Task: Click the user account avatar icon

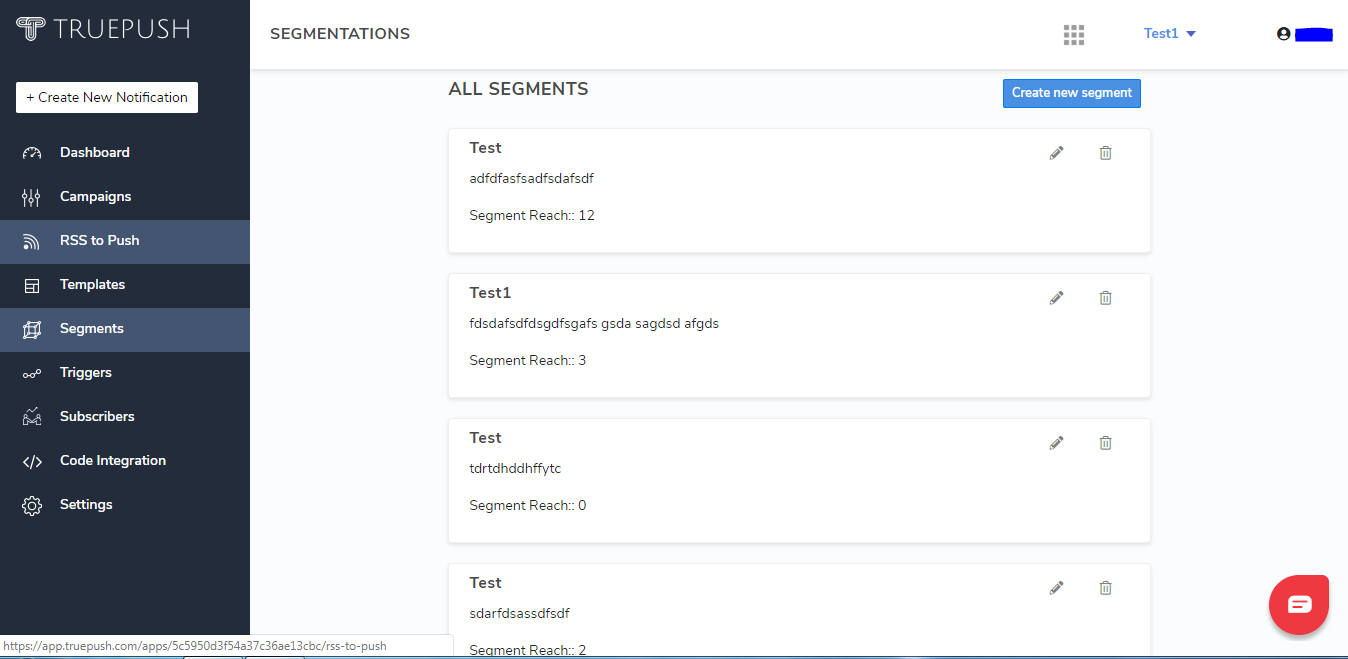Action: (1284, 34)
